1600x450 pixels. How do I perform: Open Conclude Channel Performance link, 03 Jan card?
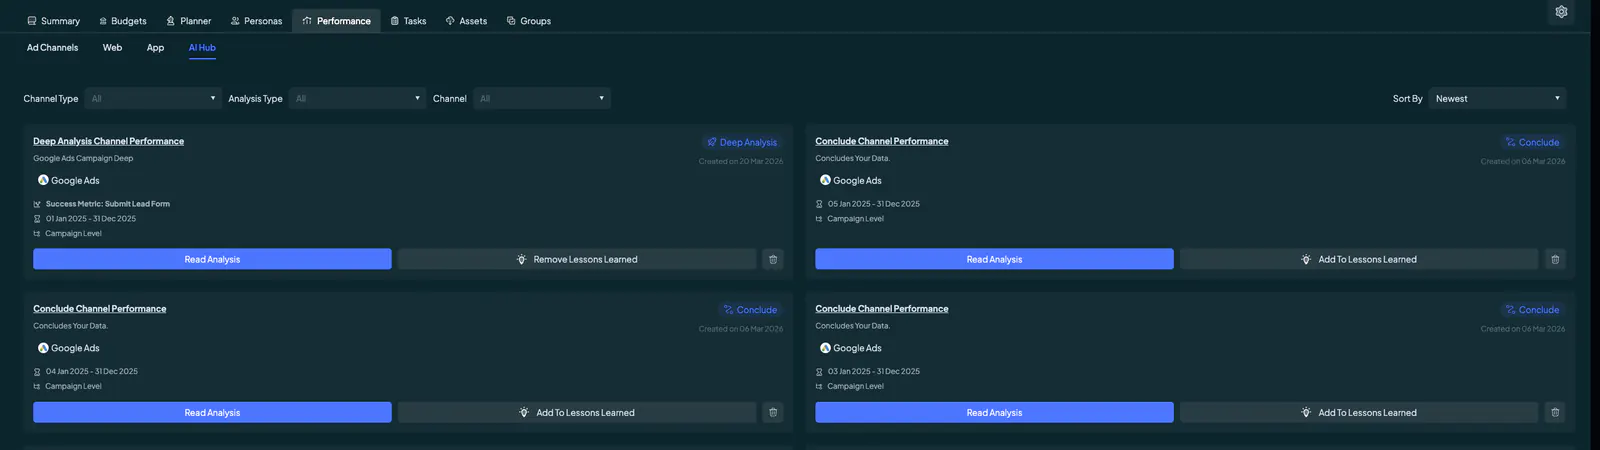click(x=882, y=309)
